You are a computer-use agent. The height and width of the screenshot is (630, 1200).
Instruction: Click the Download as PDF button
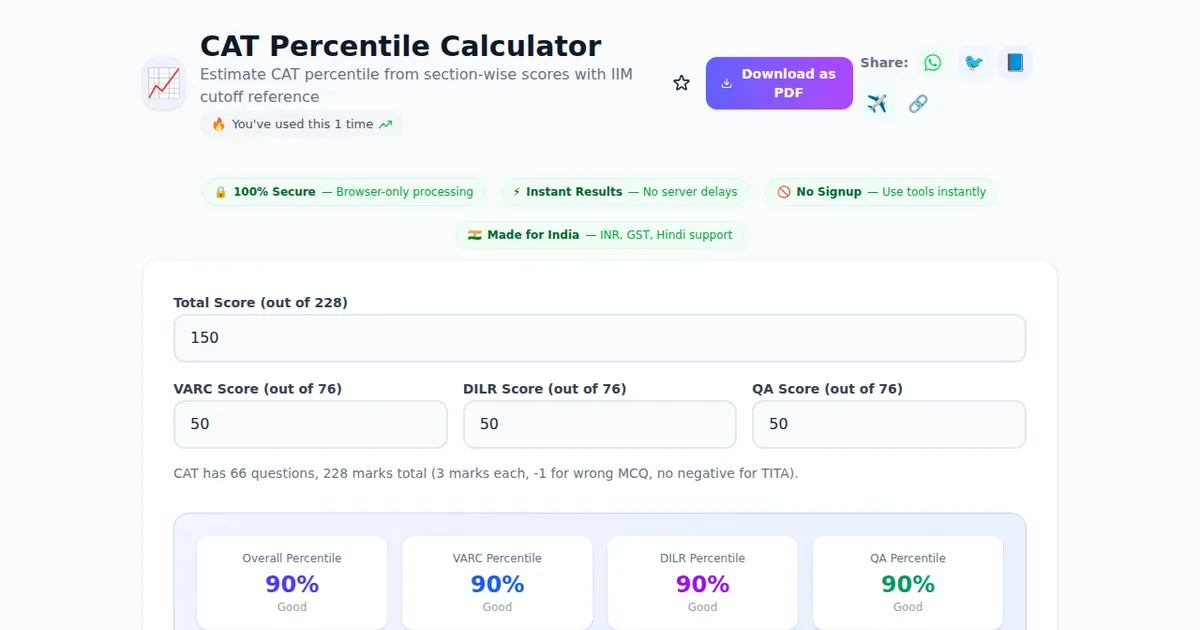pos(779,83)
